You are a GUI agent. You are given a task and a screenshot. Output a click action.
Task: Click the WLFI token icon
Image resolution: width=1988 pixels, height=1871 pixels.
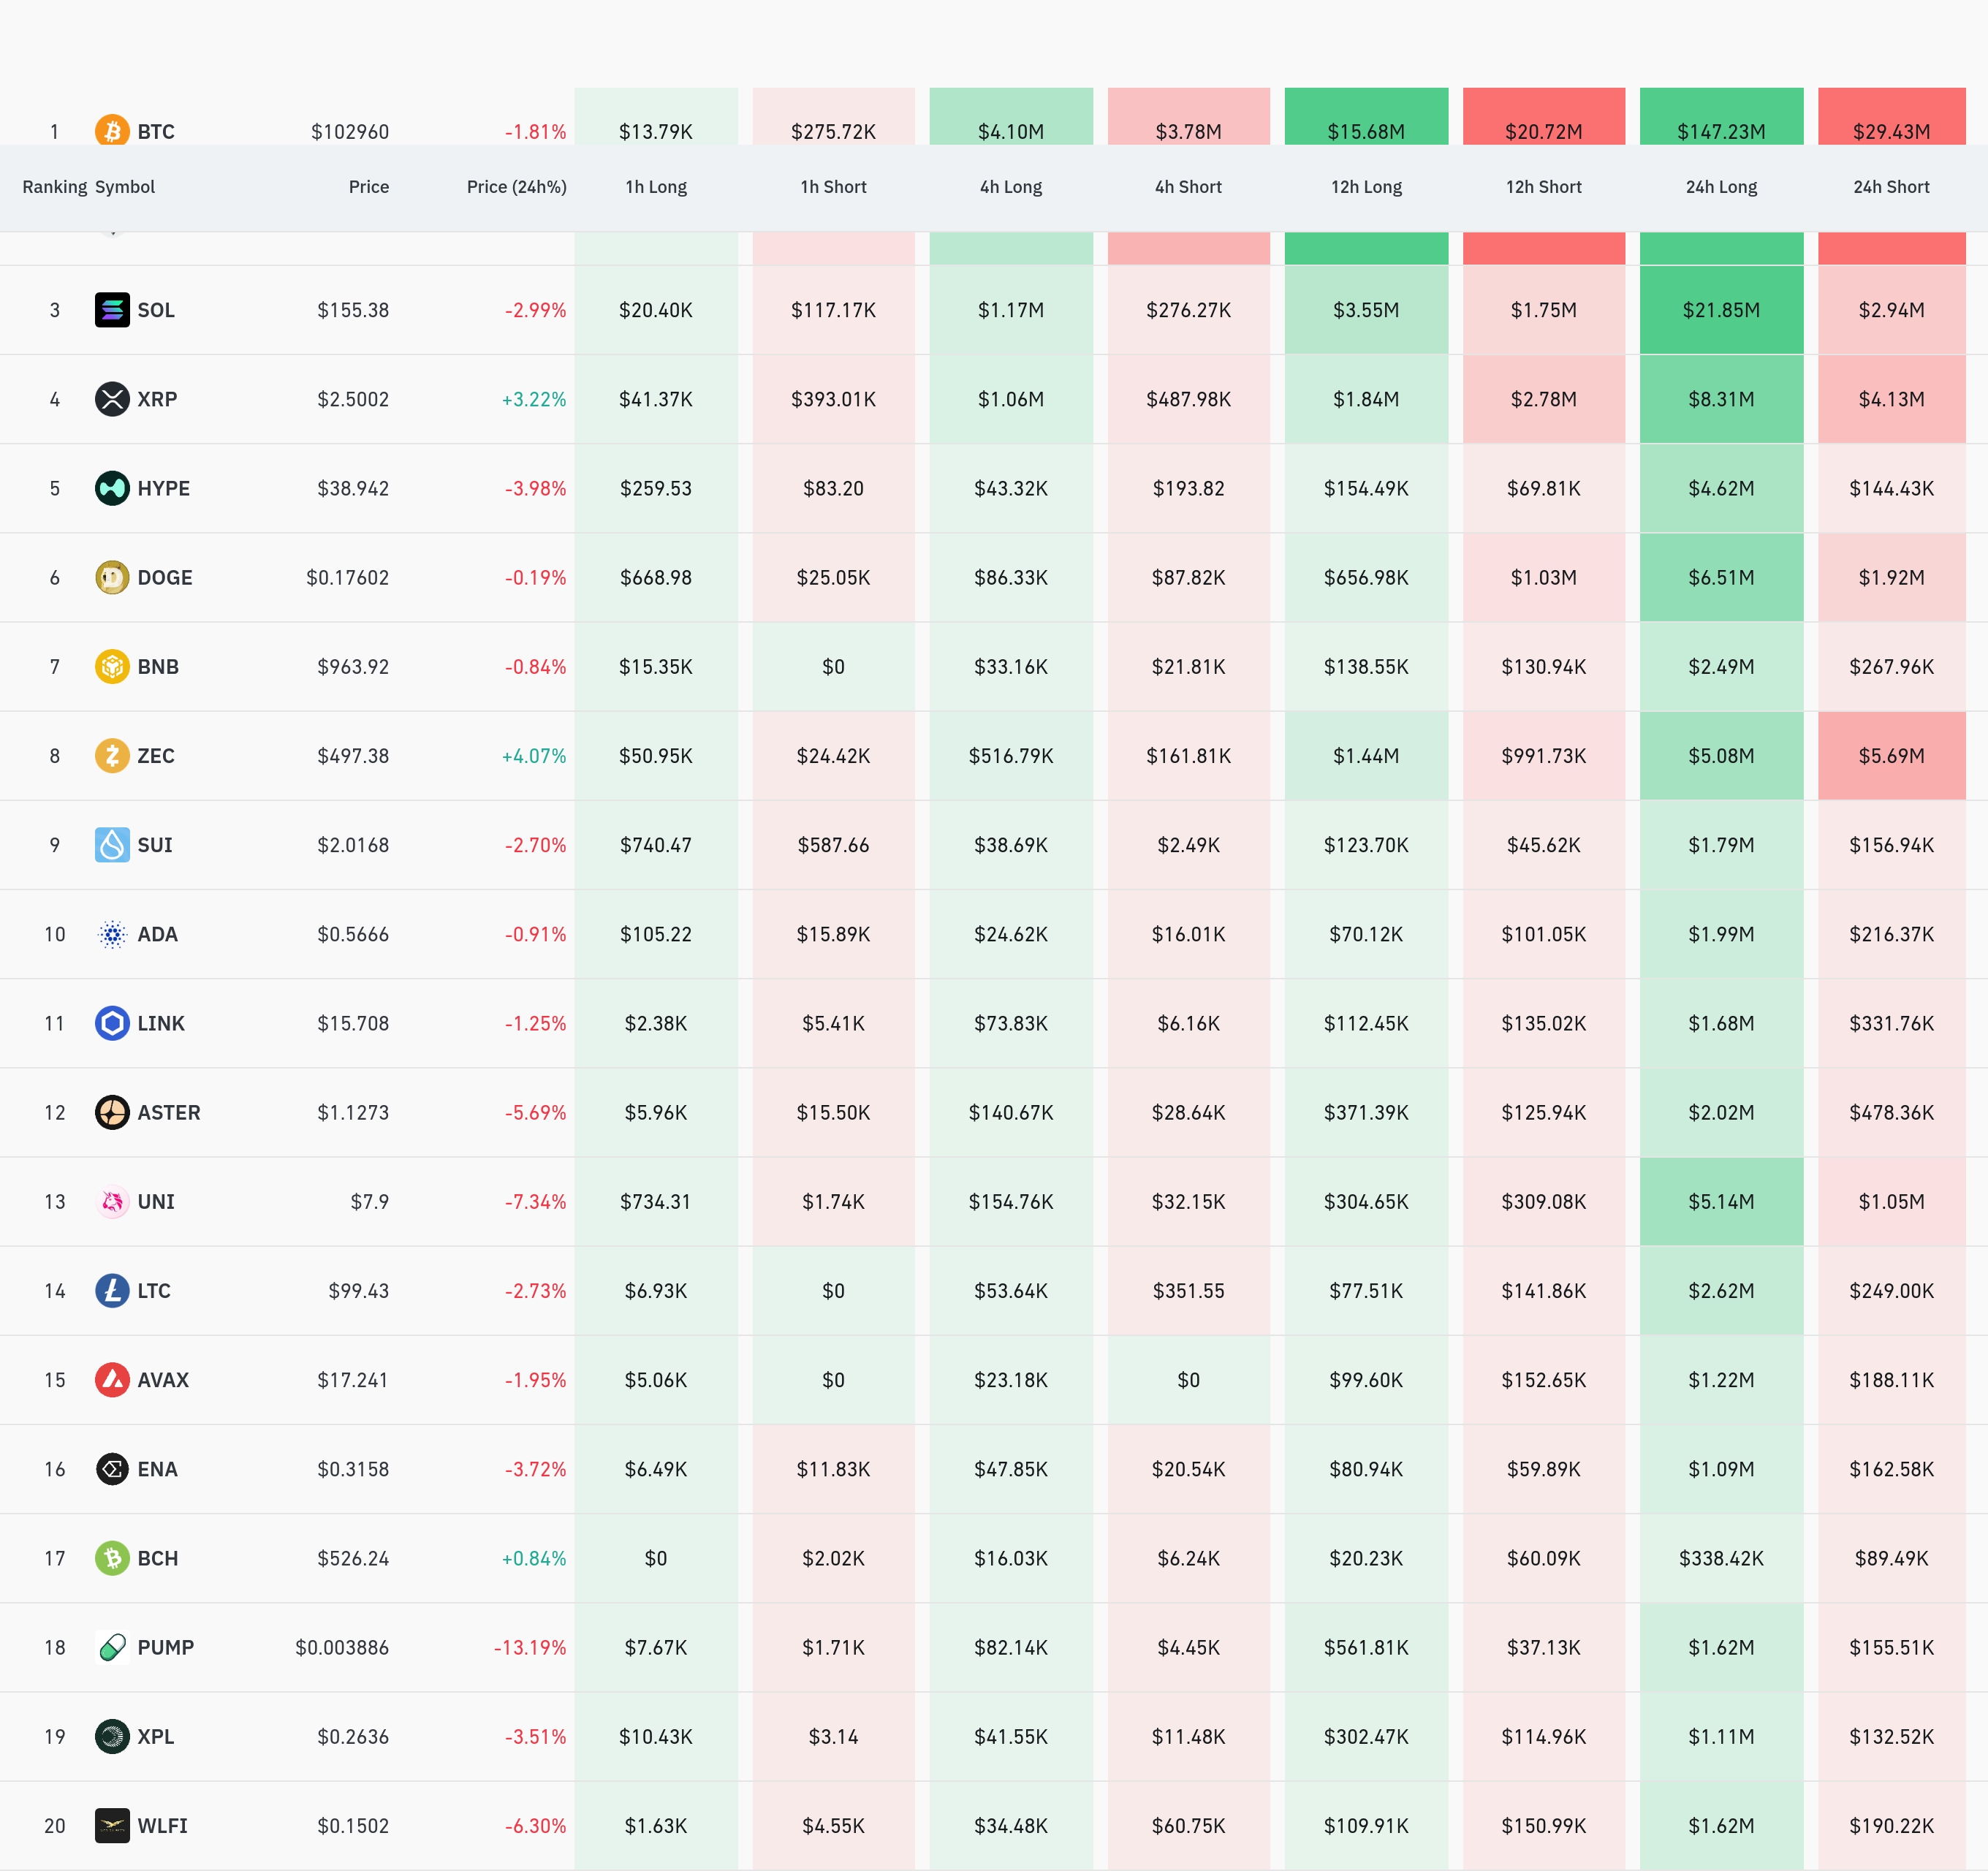coord(112,1825)
